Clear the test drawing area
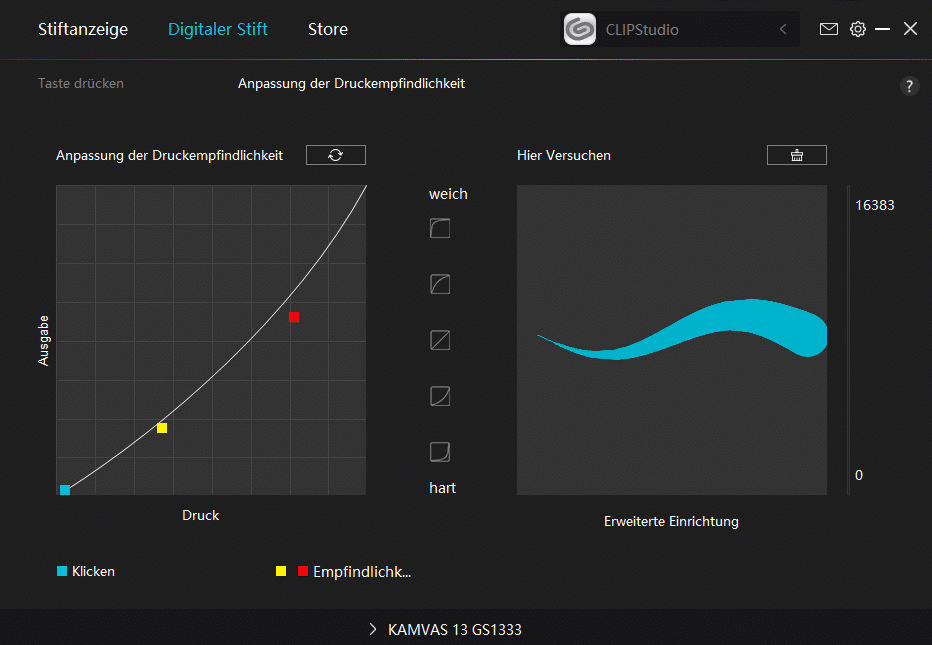 [x=796, y=155]
